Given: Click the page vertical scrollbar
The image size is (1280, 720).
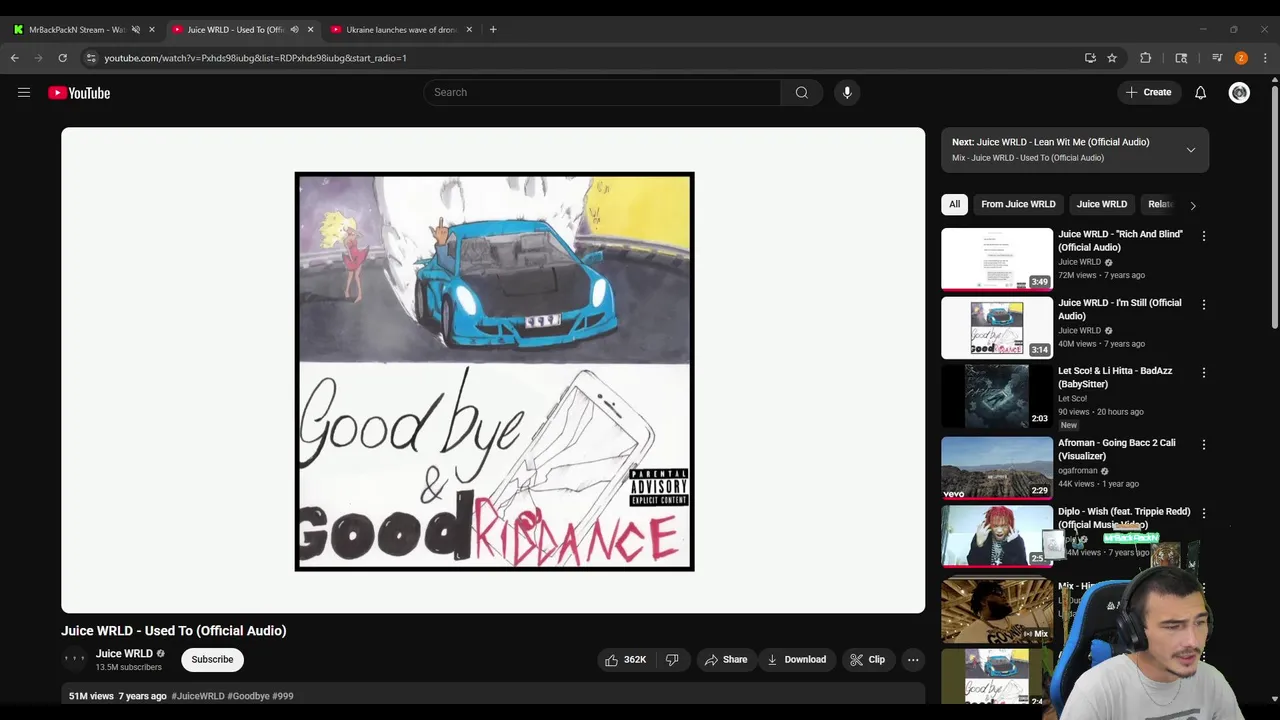Looking at the screenshot, I should point(1274,208).
